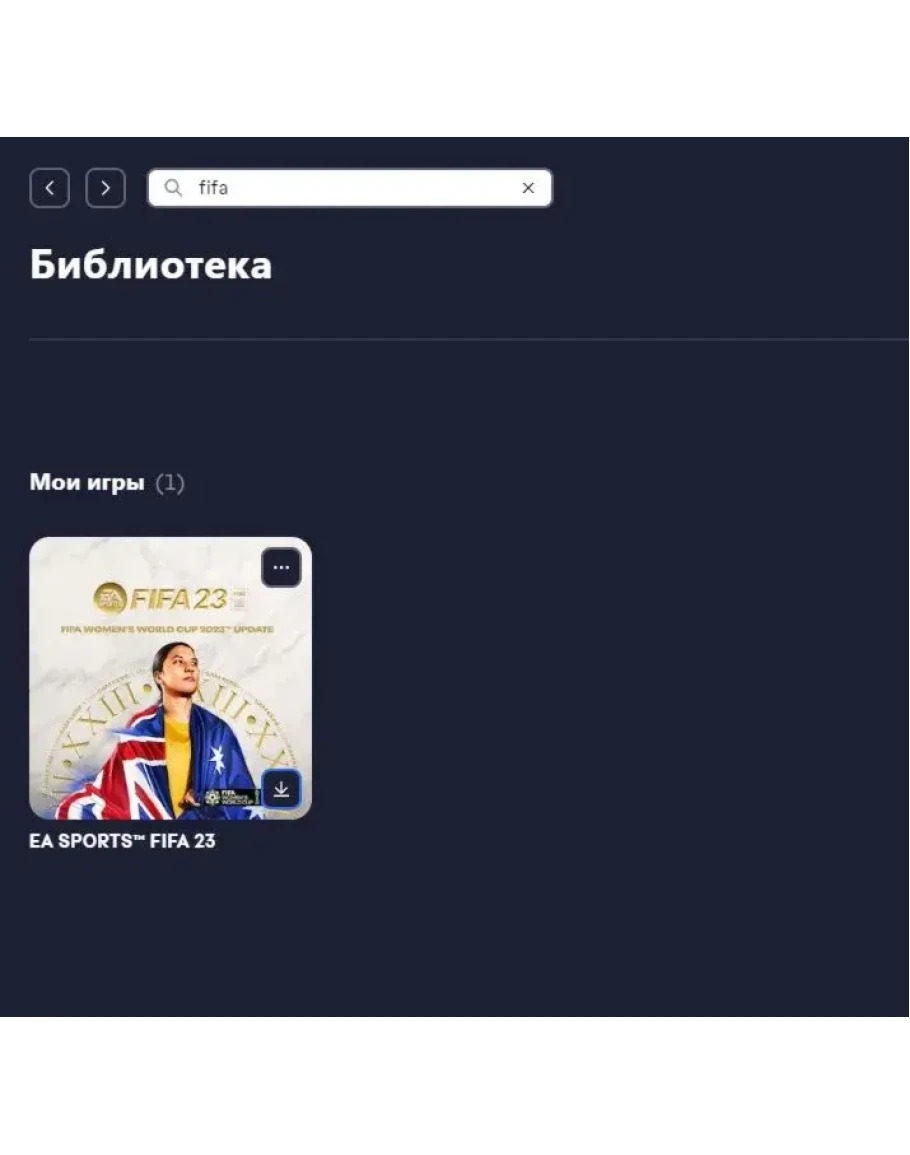Screen dimensions: 910x1155
Task: Clear the search with the X icon
Action: (x=528, y=188)
